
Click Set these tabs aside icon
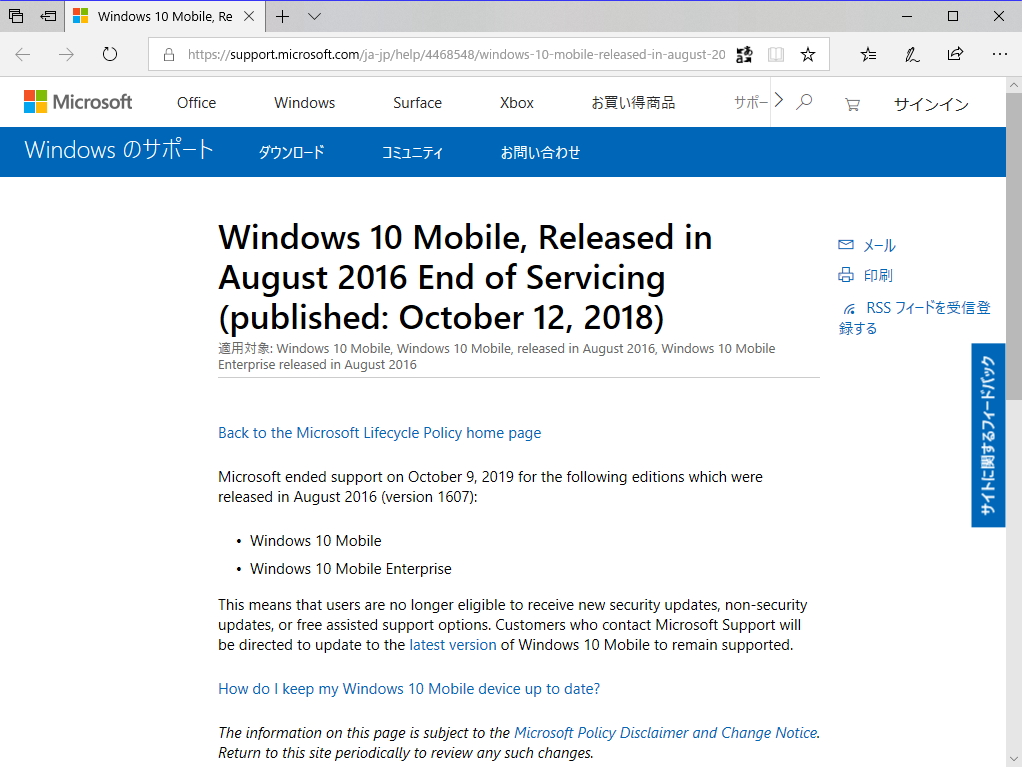48,16
